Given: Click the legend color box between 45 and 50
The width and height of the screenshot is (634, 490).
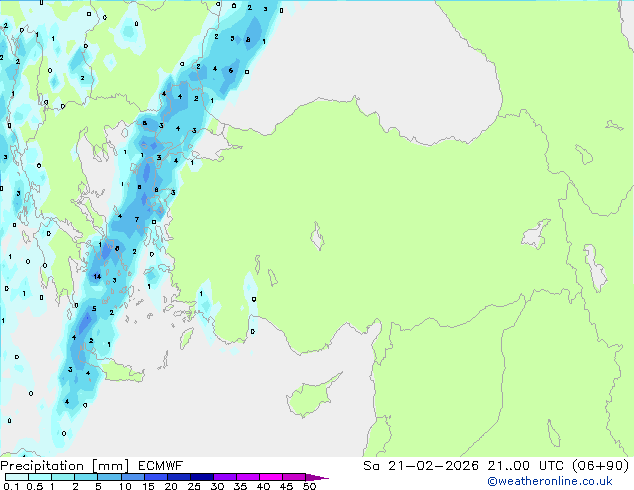Looking at the screenshot, I should click(x=294, y=477).
